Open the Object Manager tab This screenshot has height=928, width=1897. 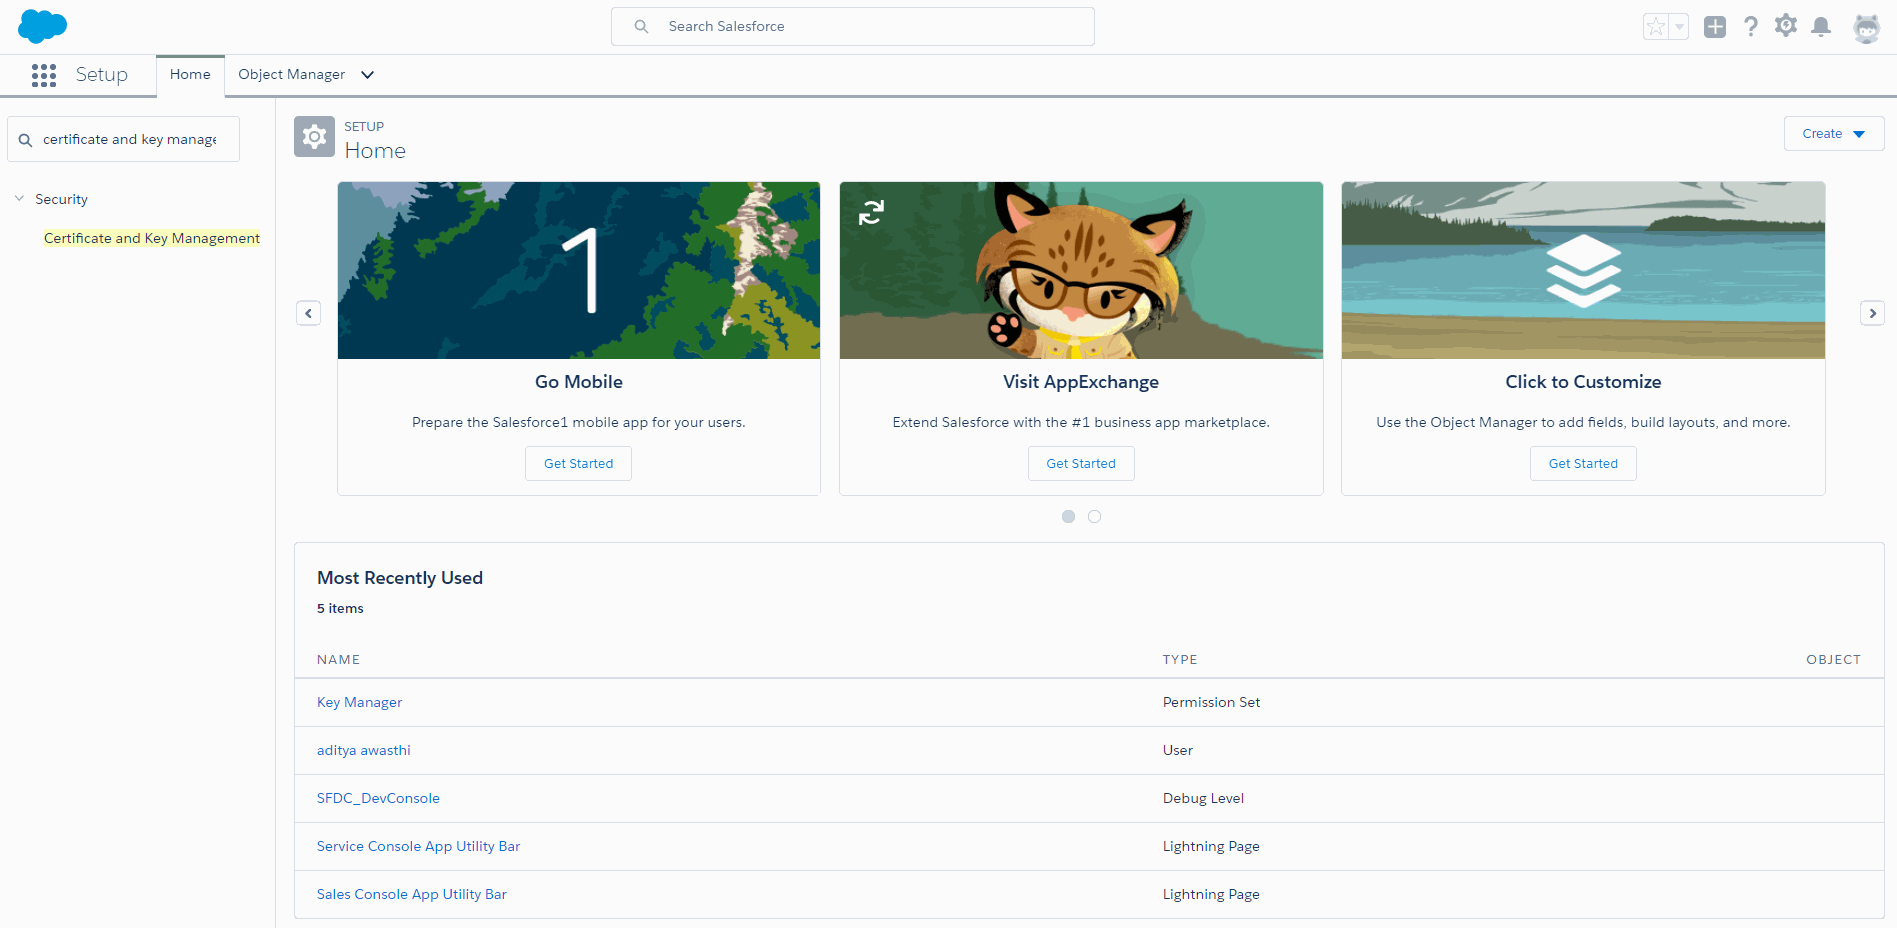click(291, 74)
